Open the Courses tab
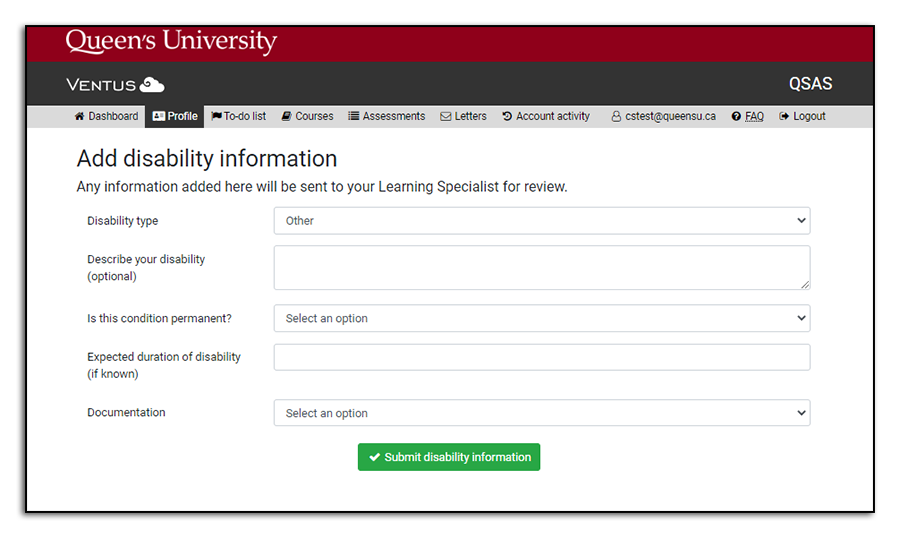900x538 pixels. 307,116
